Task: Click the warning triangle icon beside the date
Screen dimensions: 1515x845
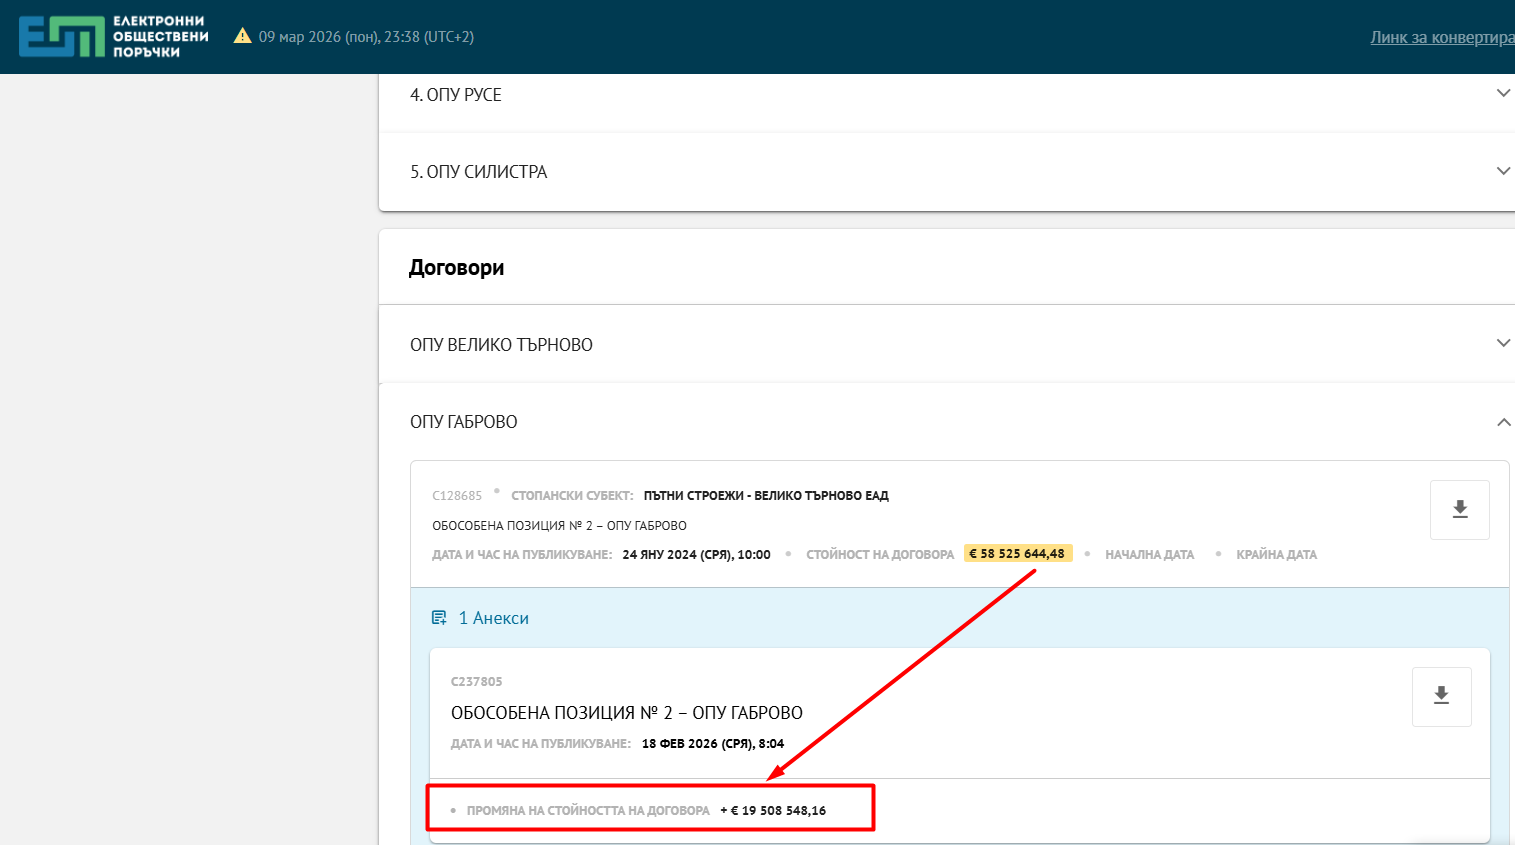Action: tap(242, 36)
